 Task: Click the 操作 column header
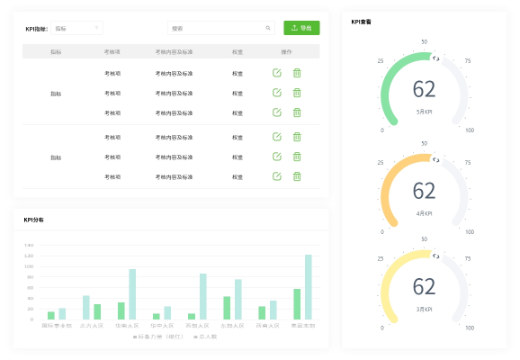pyautogui.click(x=286, y=52)
